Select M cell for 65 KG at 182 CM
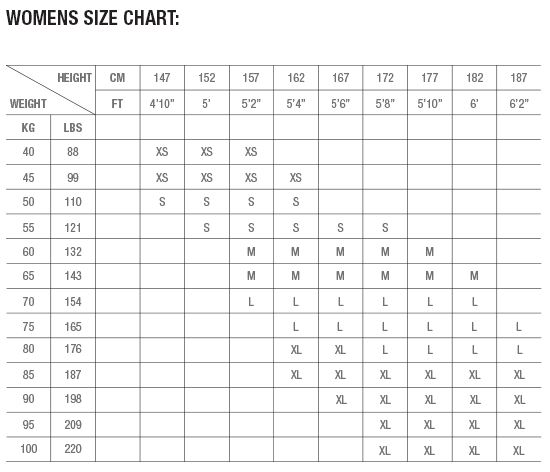This screenshot has width=550, height=472. (474, 276)
